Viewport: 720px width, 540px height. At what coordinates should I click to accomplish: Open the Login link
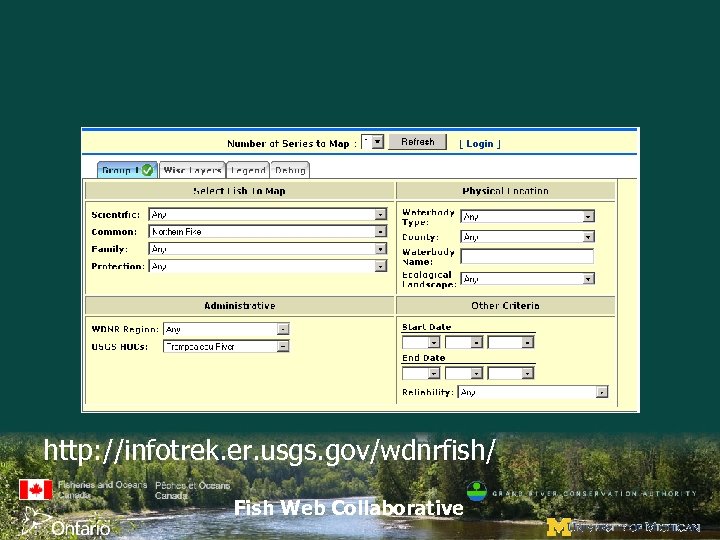pyautogui.click(x=479, y=144)
